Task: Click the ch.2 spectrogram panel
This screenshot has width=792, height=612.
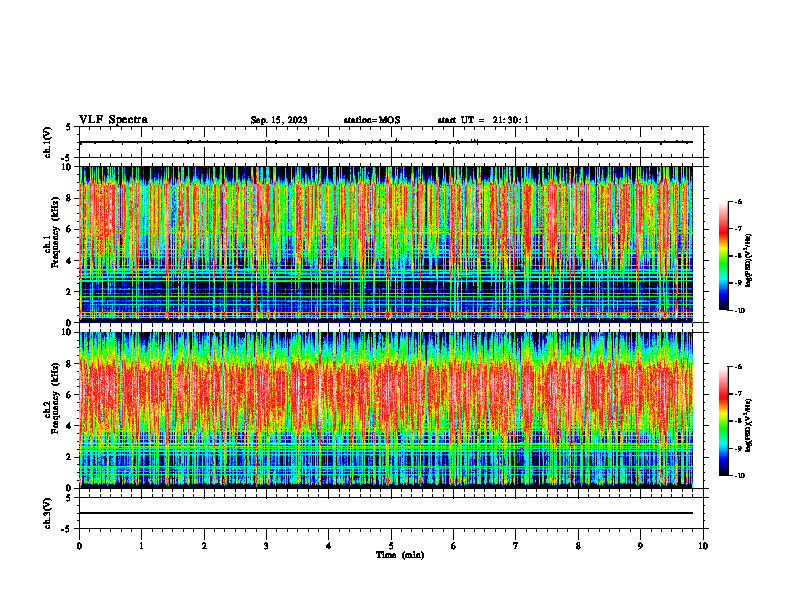Action: (x=386, y=410)
